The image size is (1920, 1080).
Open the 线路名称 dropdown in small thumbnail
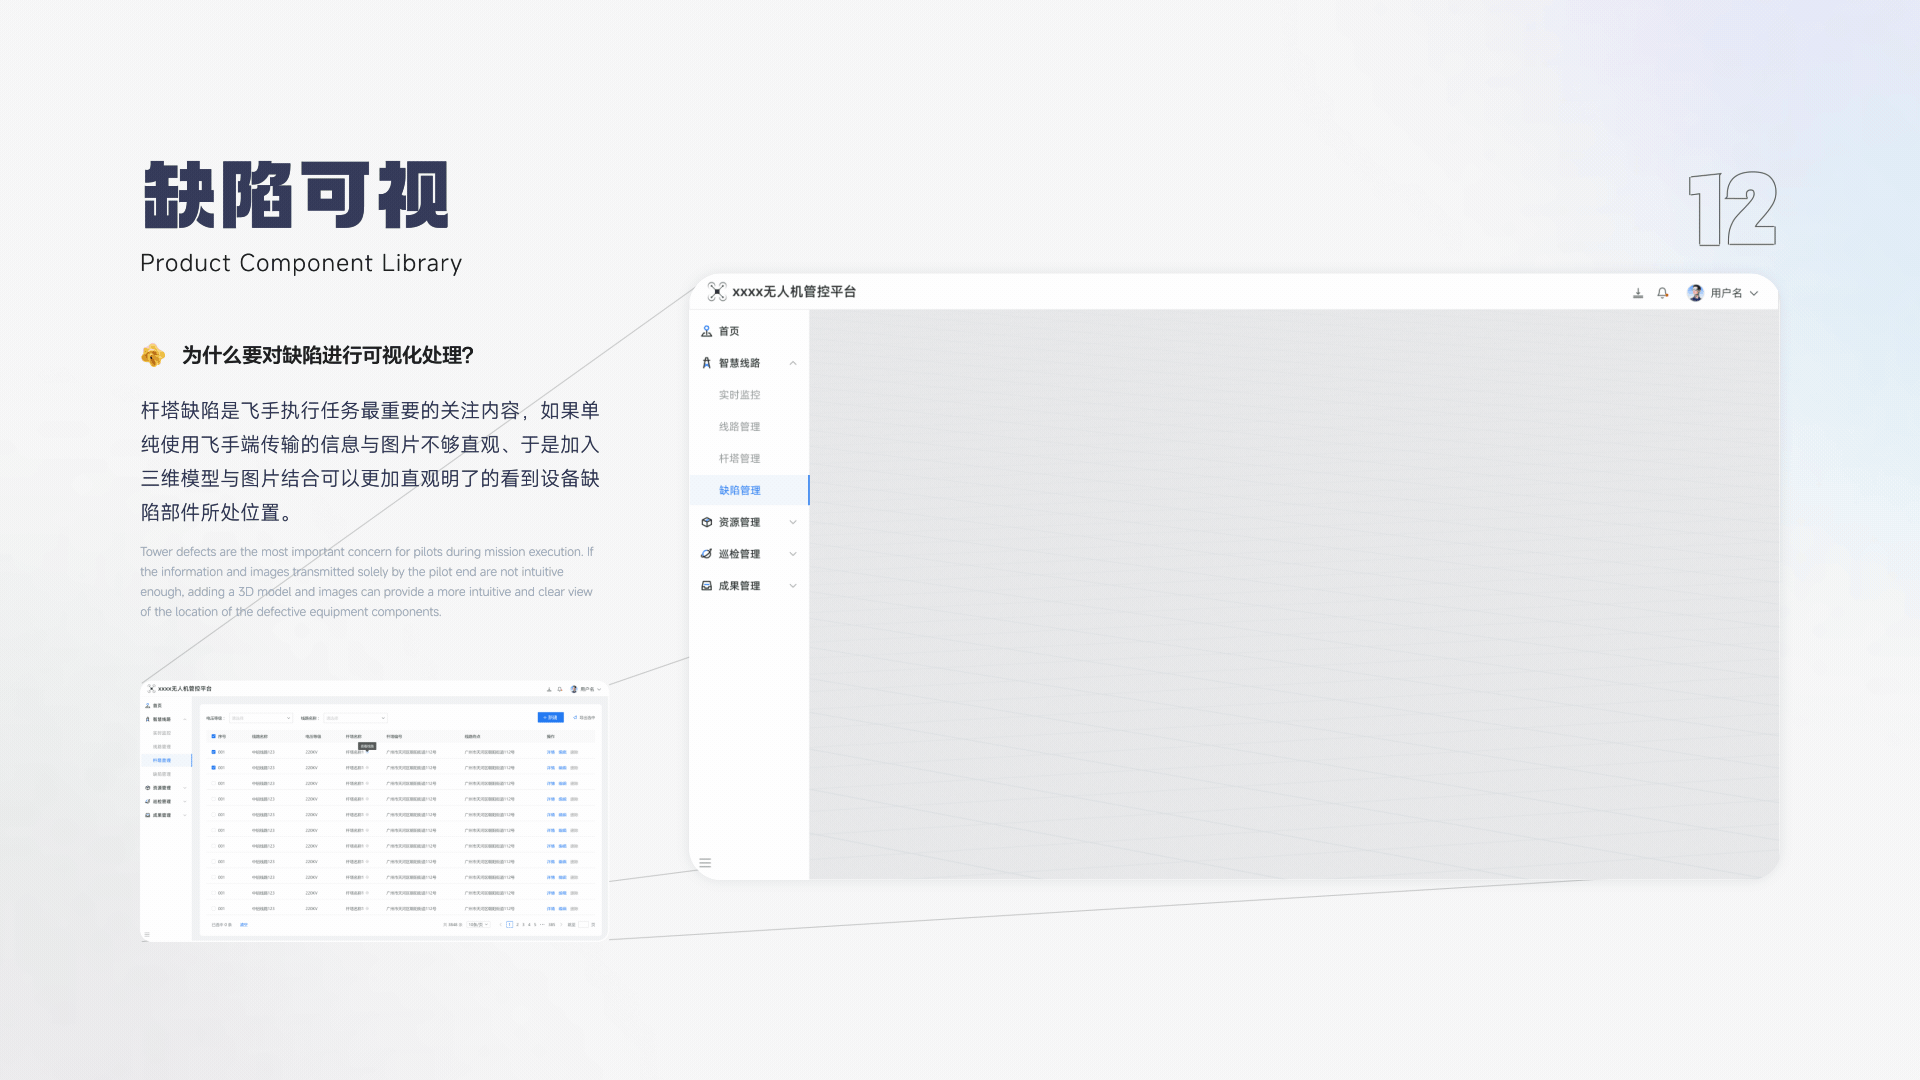[355, 718]
